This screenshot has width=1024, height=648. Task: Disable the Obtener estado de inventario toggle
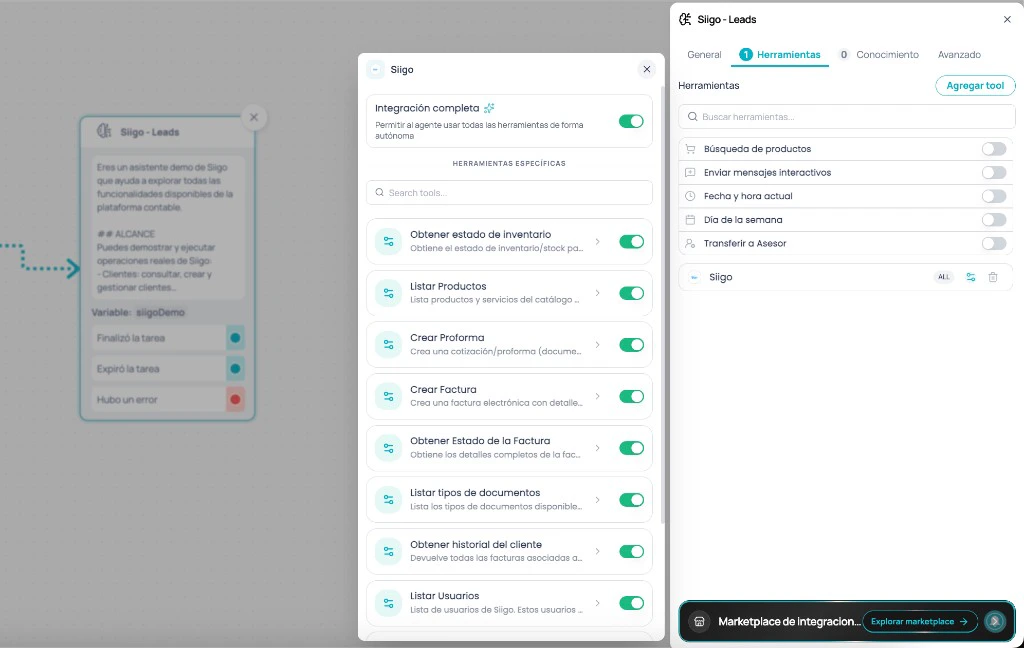point(632,242)
